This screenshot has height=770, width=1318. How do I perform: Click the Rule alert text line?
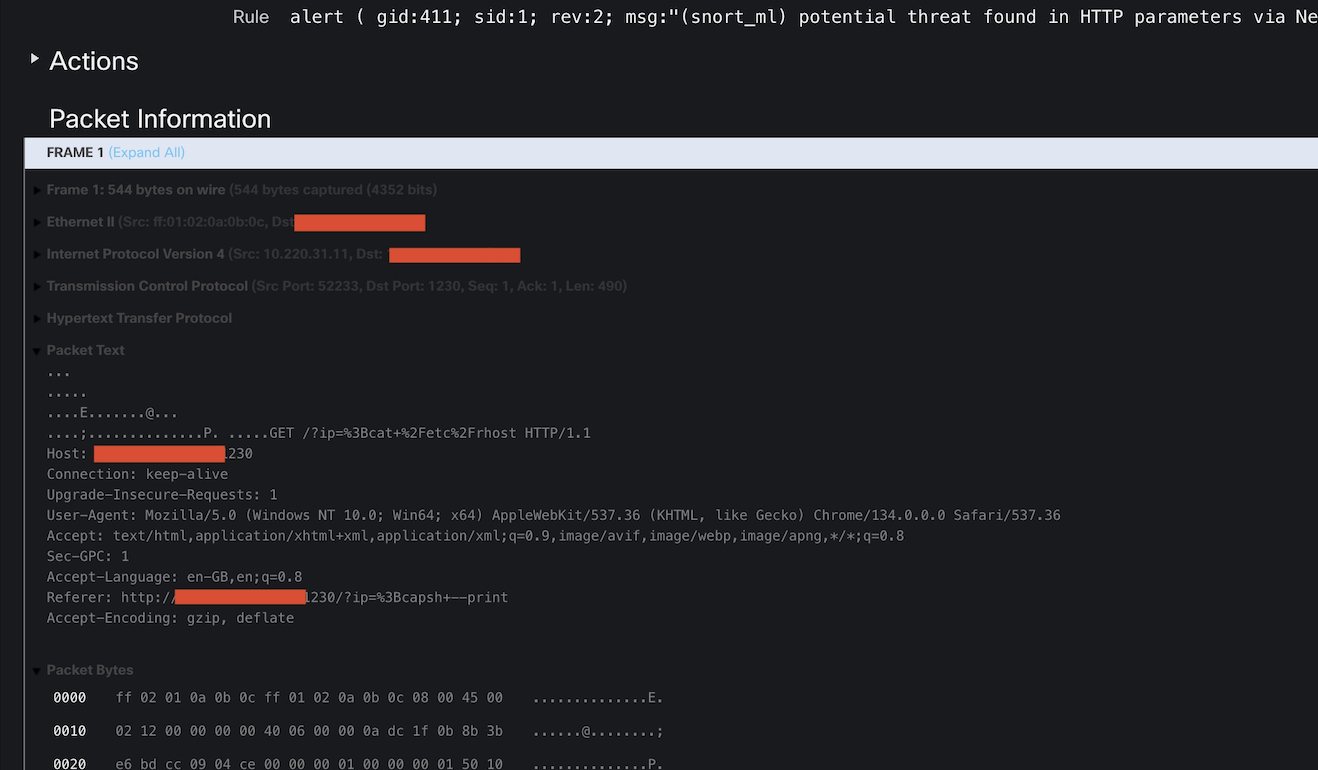[x=775, y=17]
